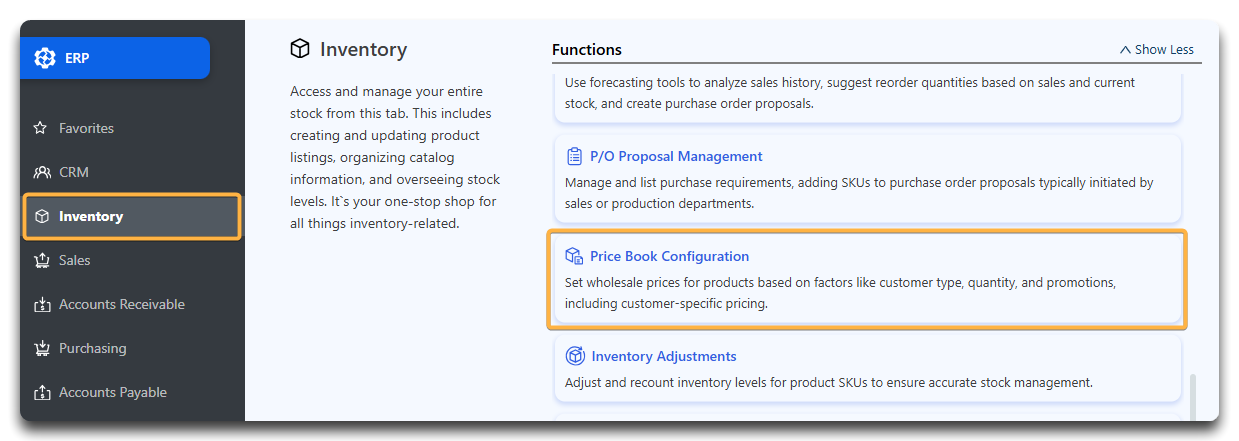Collapse functions with Show Less
Image resolution: width=1239 pixels, height=441 pixels.
point(1156,49)
